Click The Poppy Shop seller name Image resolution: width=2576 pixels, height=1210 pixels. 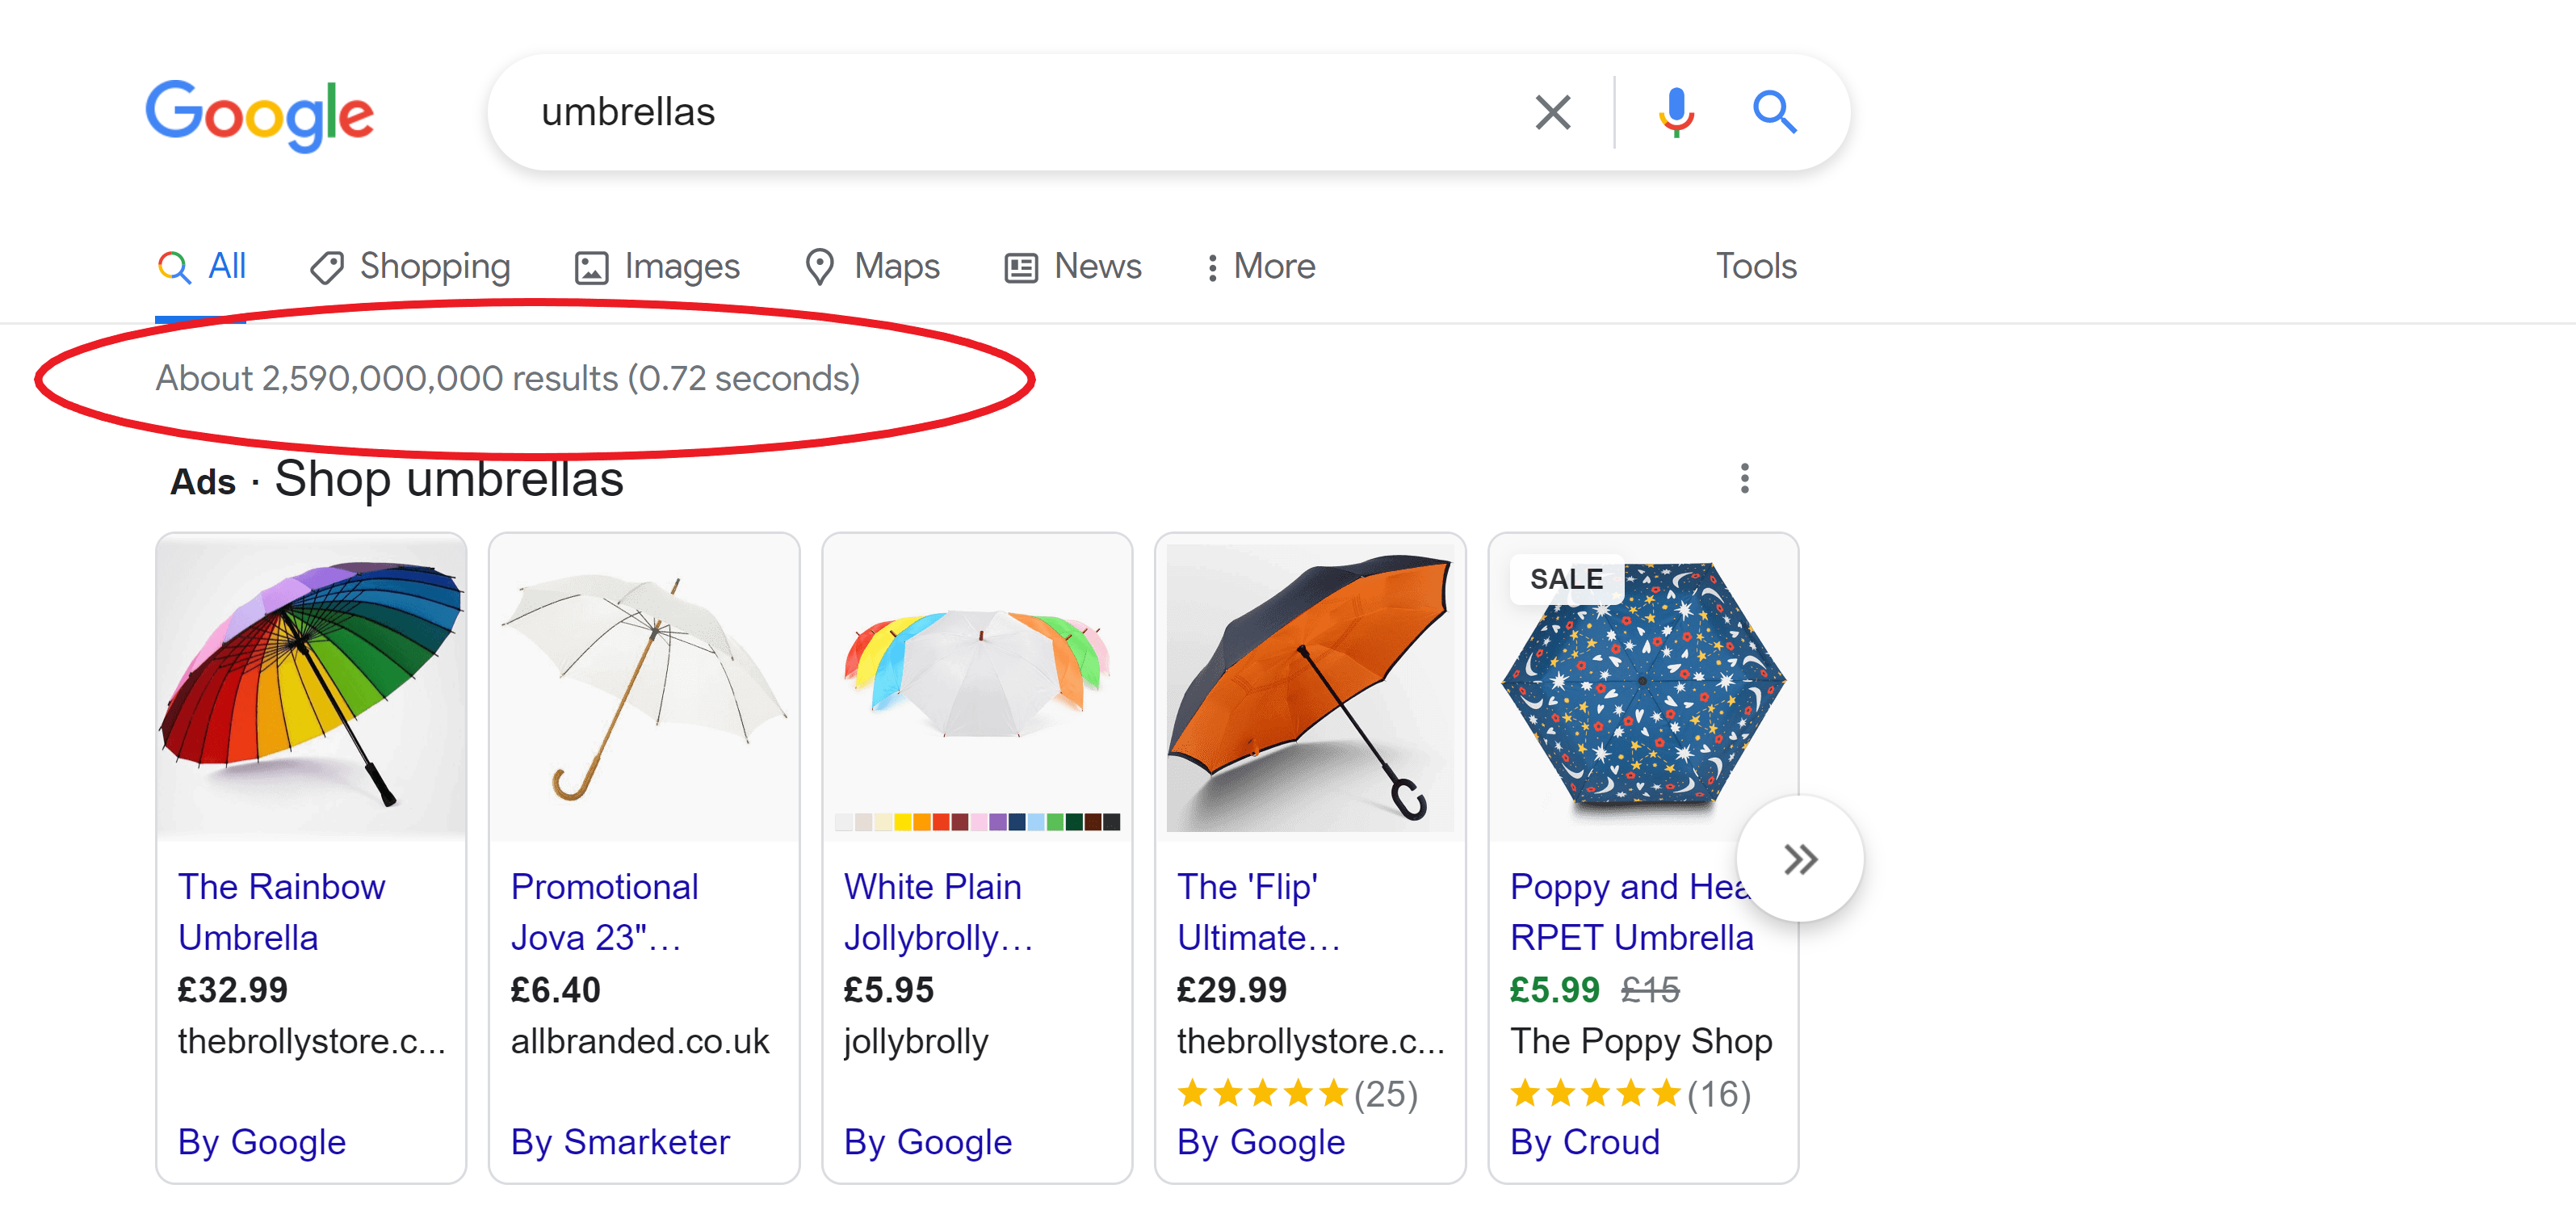[x=1641, y=1042]
